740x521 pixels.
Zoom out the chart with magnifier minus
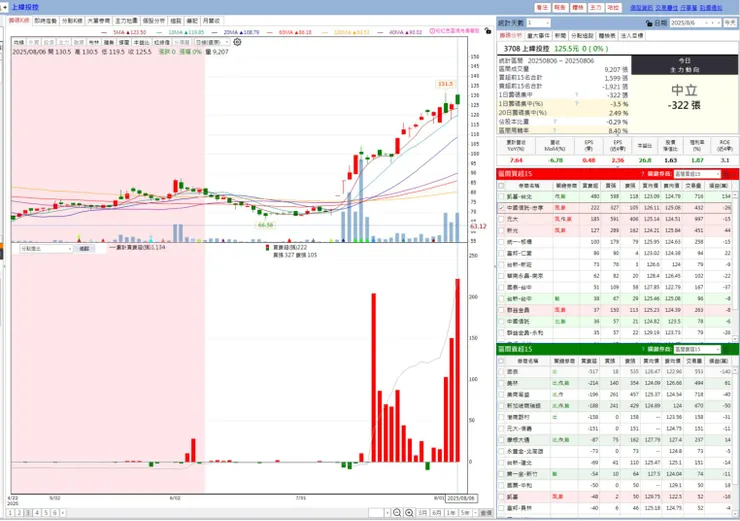click(x=397, y=513)
